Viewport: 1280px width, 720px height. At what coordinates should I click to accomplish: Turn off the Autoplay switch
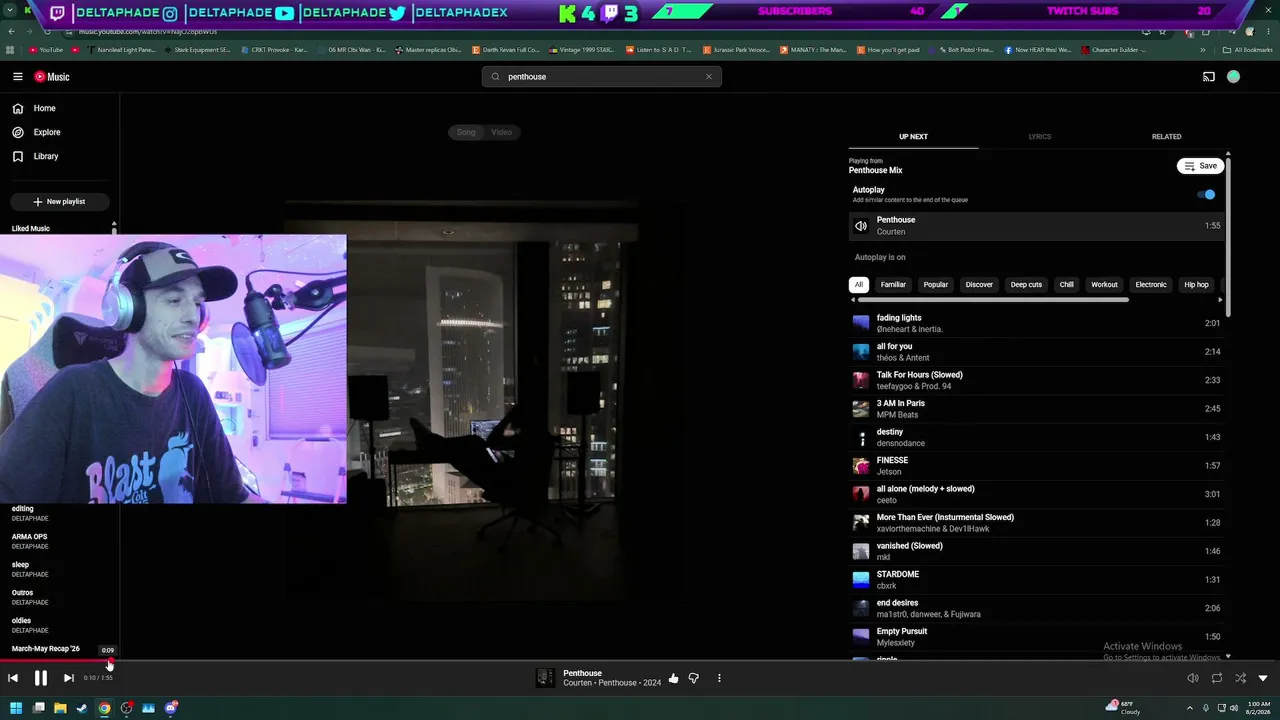pyautogui.click(x=1206, y=195)
